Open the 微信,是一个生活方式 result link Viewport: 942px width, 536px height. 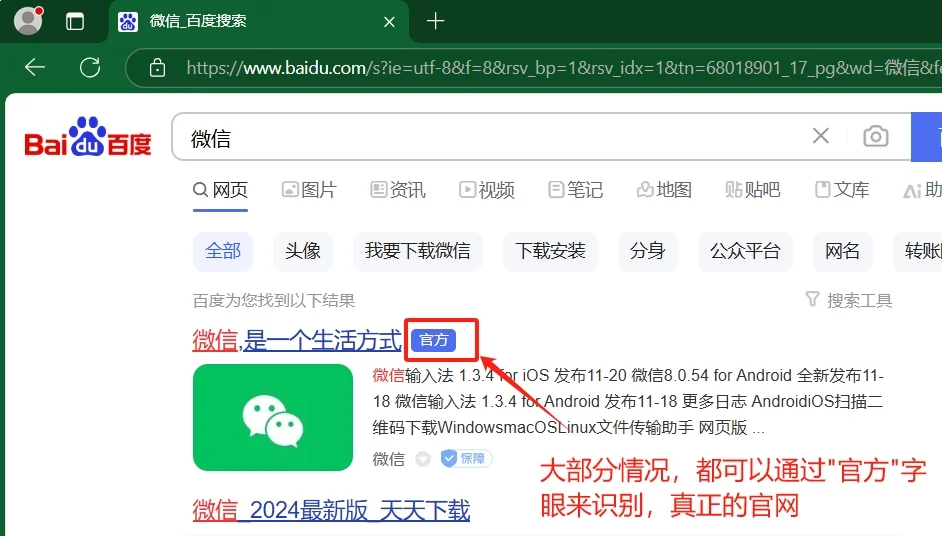pos(297,341)
